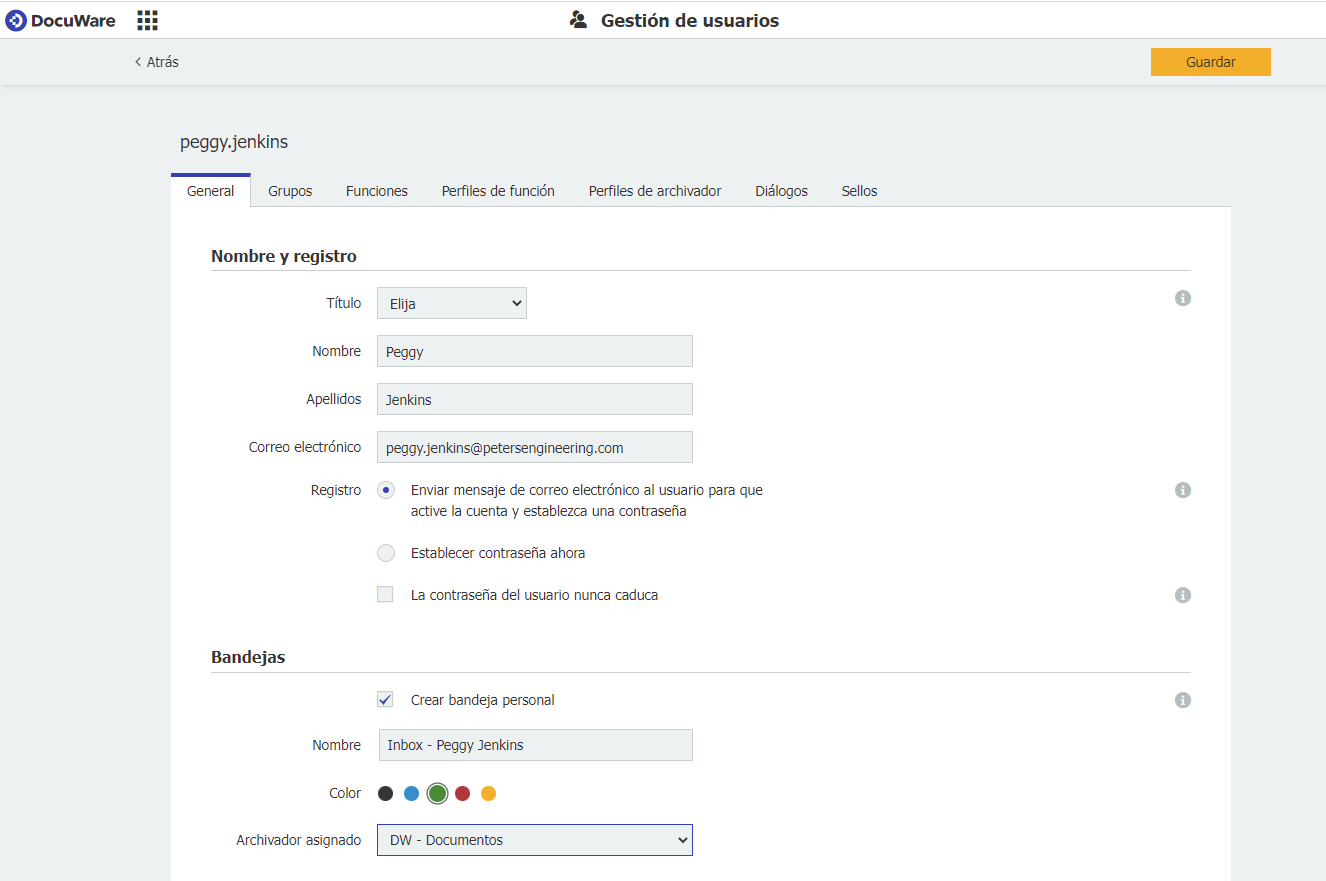Image resolution: width=1326 pixels, height=881 pixels.
Task: Click the info icon next to Título
Action: (1183, 298)
